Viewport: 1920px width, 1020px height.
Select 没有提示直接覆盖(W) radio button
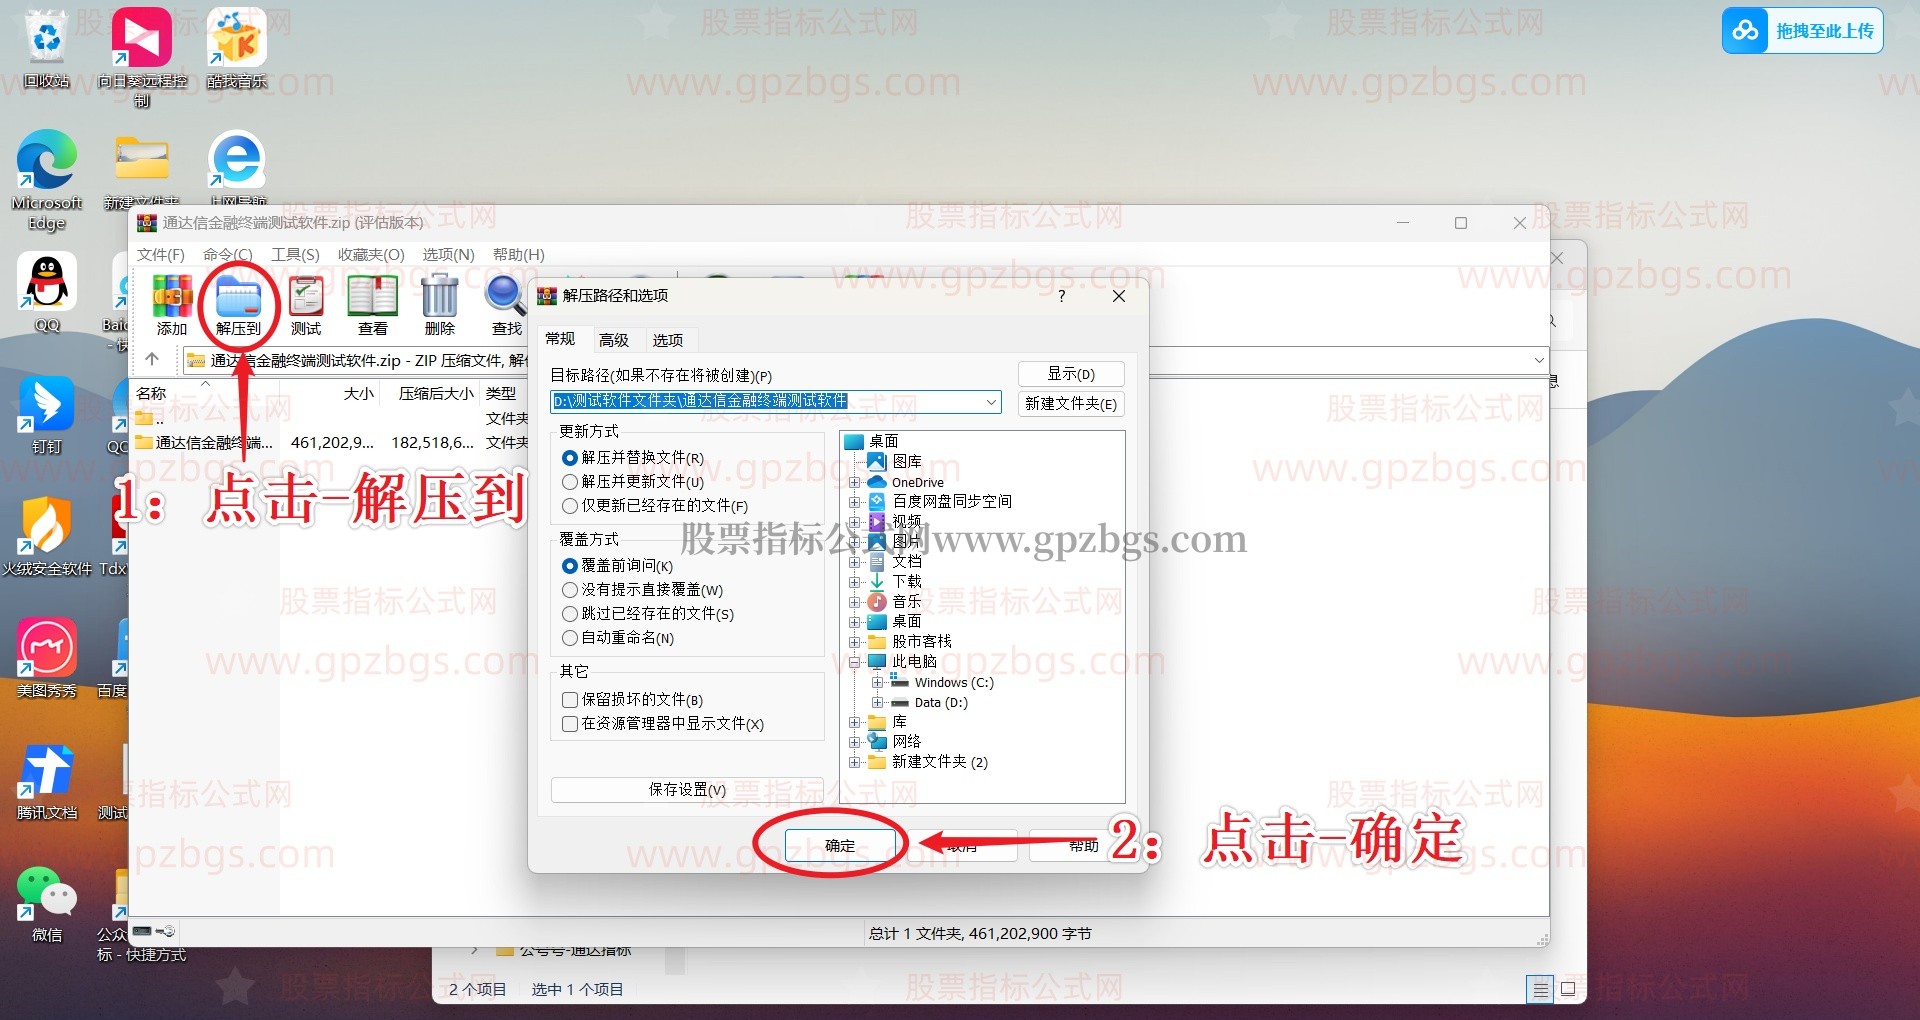pyautogui.click(x=570, y=590)
